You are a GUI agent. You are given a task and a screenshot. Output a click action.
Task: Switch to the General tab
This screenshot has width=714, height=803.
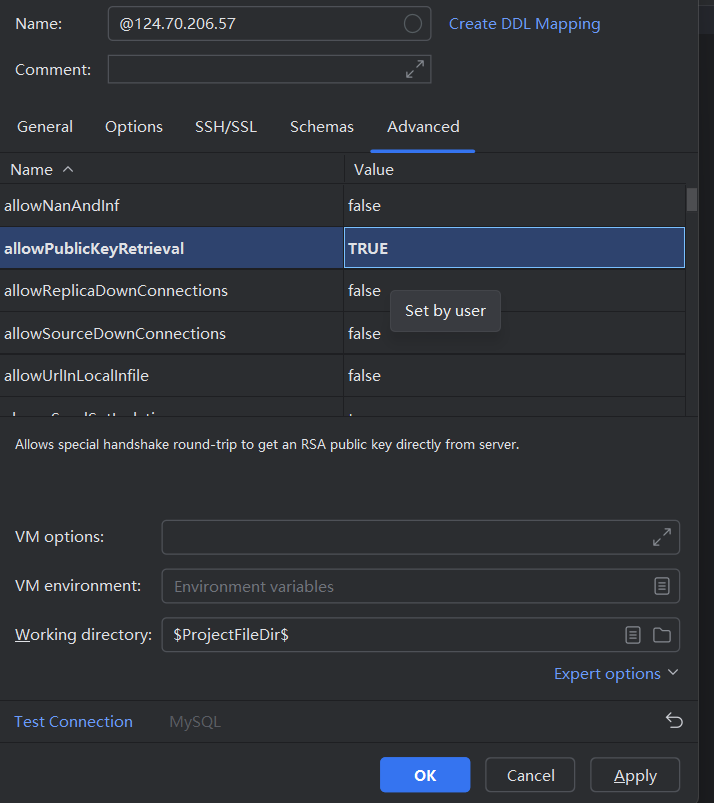coord(45,127)
